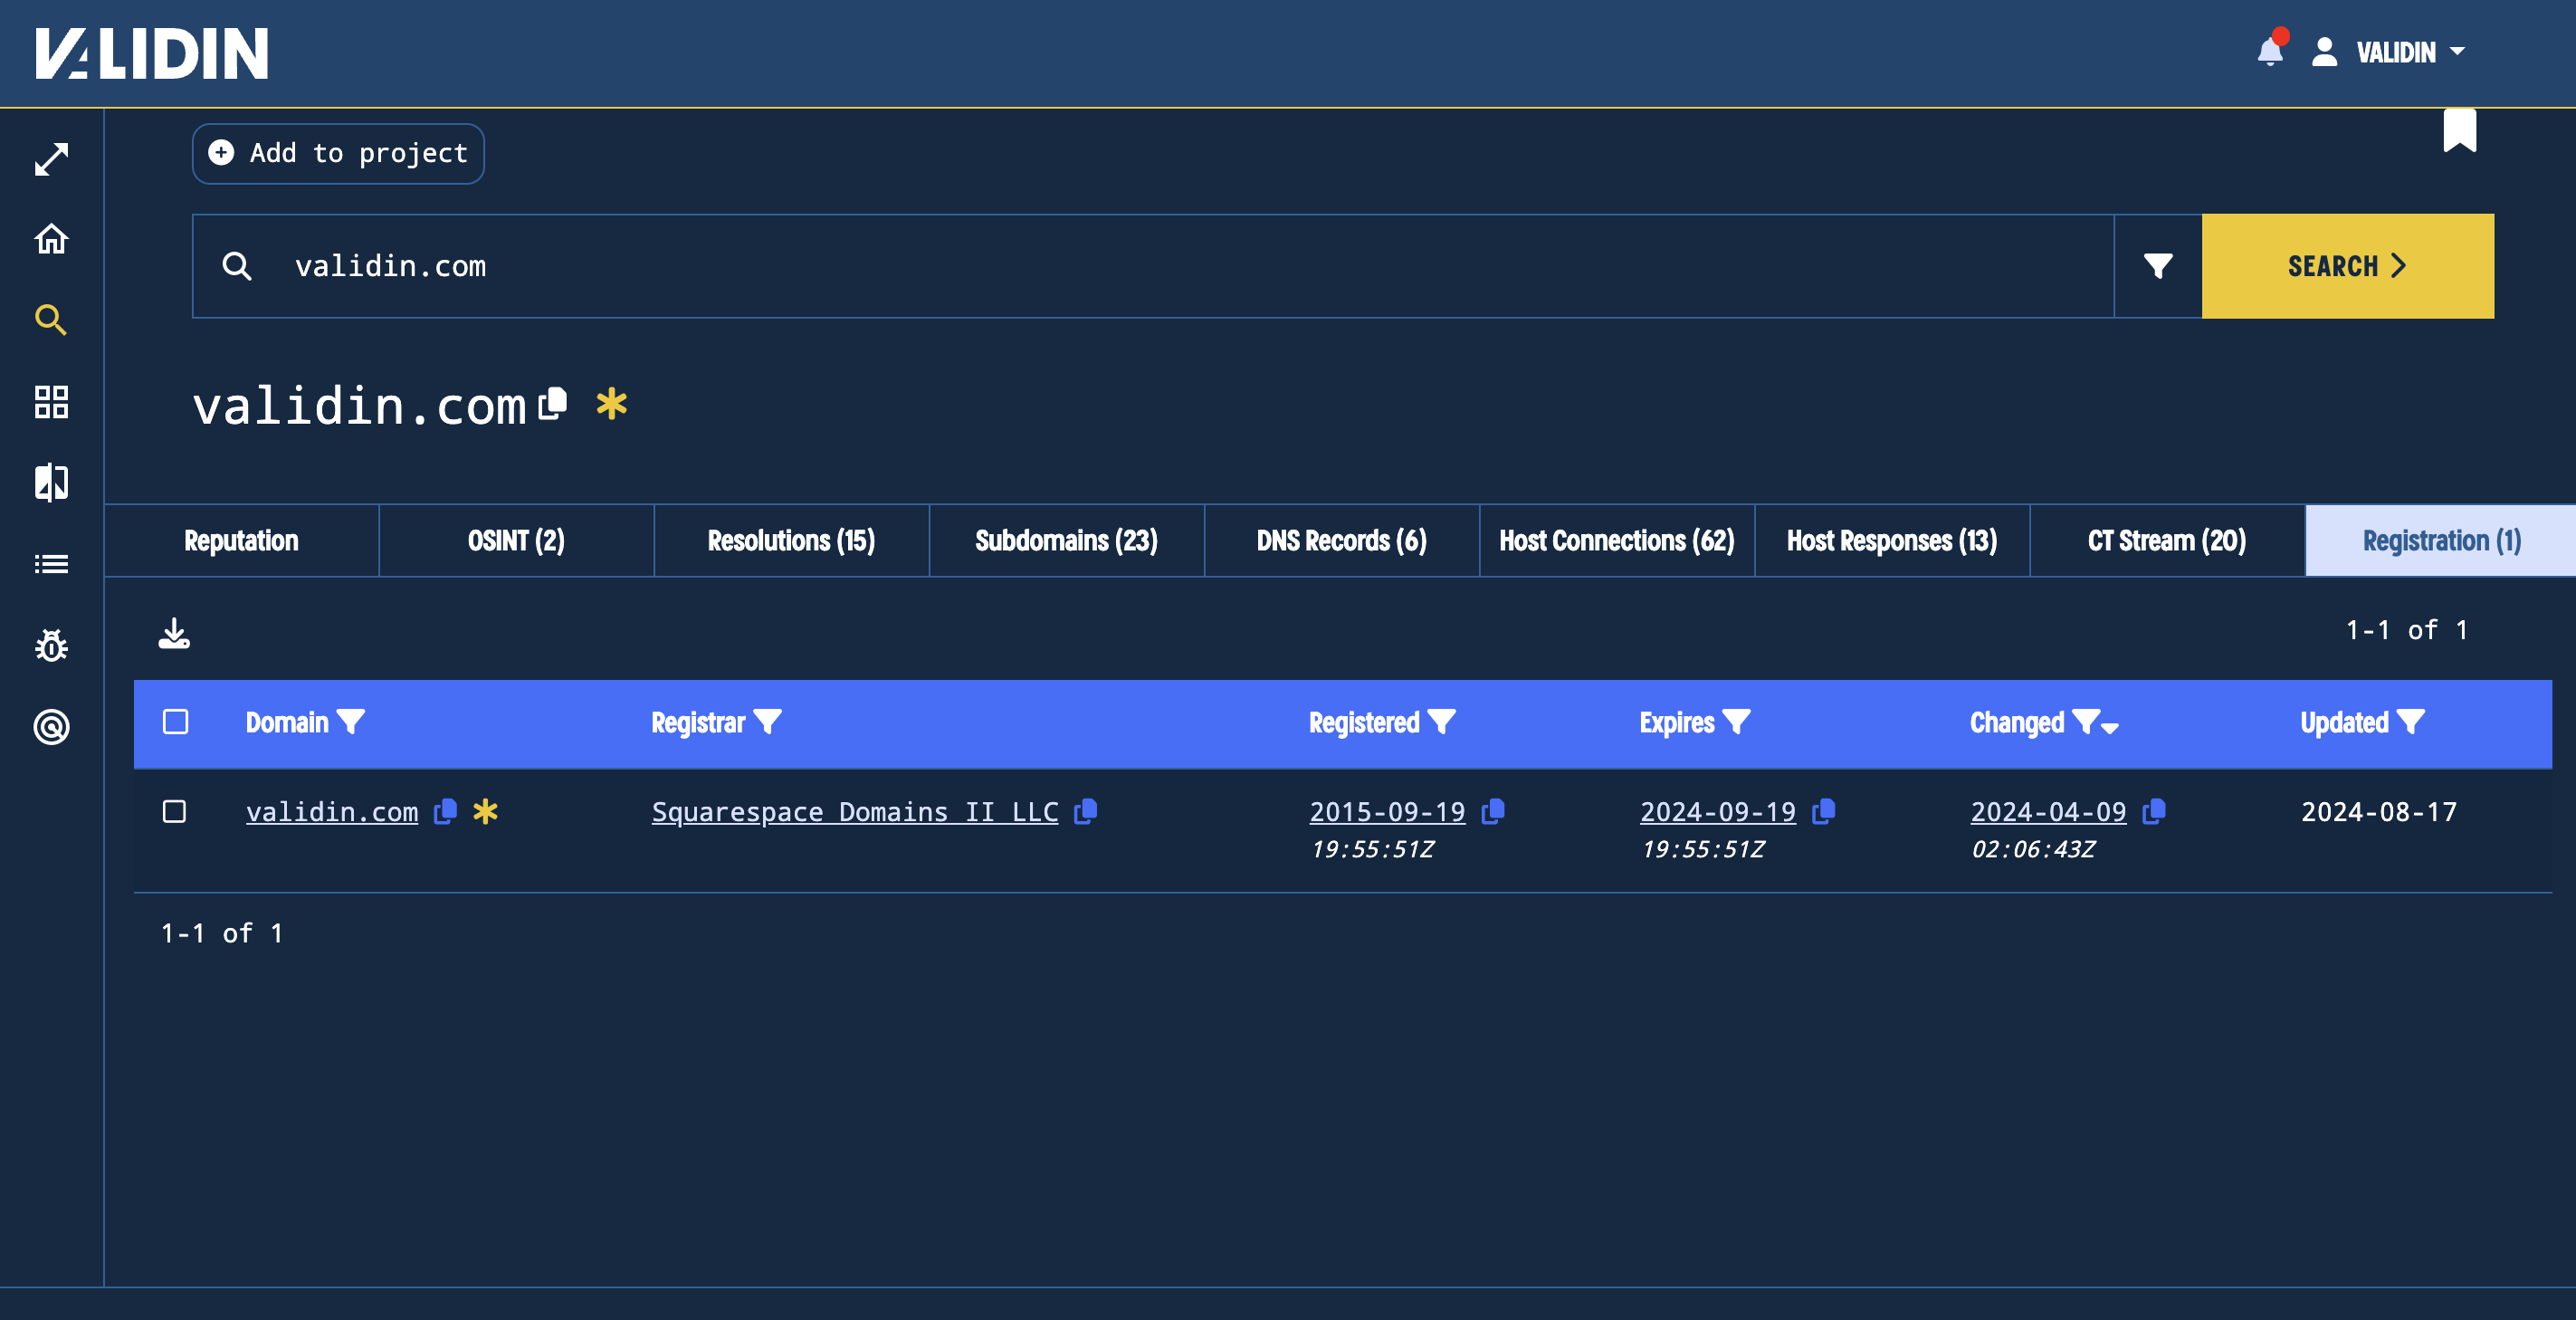The height and width of the screenshot is (1320, 2576).
Task: Open the 2024-09-19 expires date link
Action: 1717,812
